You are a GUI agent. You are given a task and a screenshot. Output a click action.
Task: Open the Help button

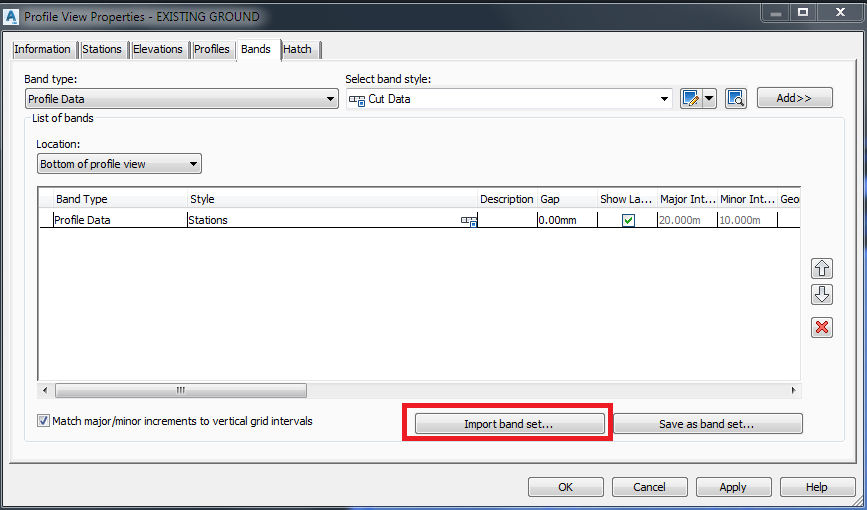coord(817,487)
